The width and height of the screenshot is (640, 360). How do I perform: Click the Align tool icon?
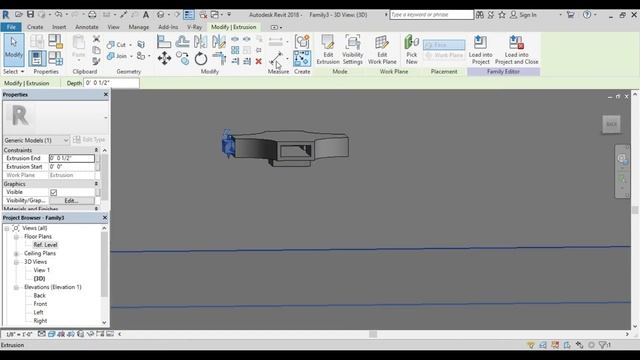click(x=164, y=42)
